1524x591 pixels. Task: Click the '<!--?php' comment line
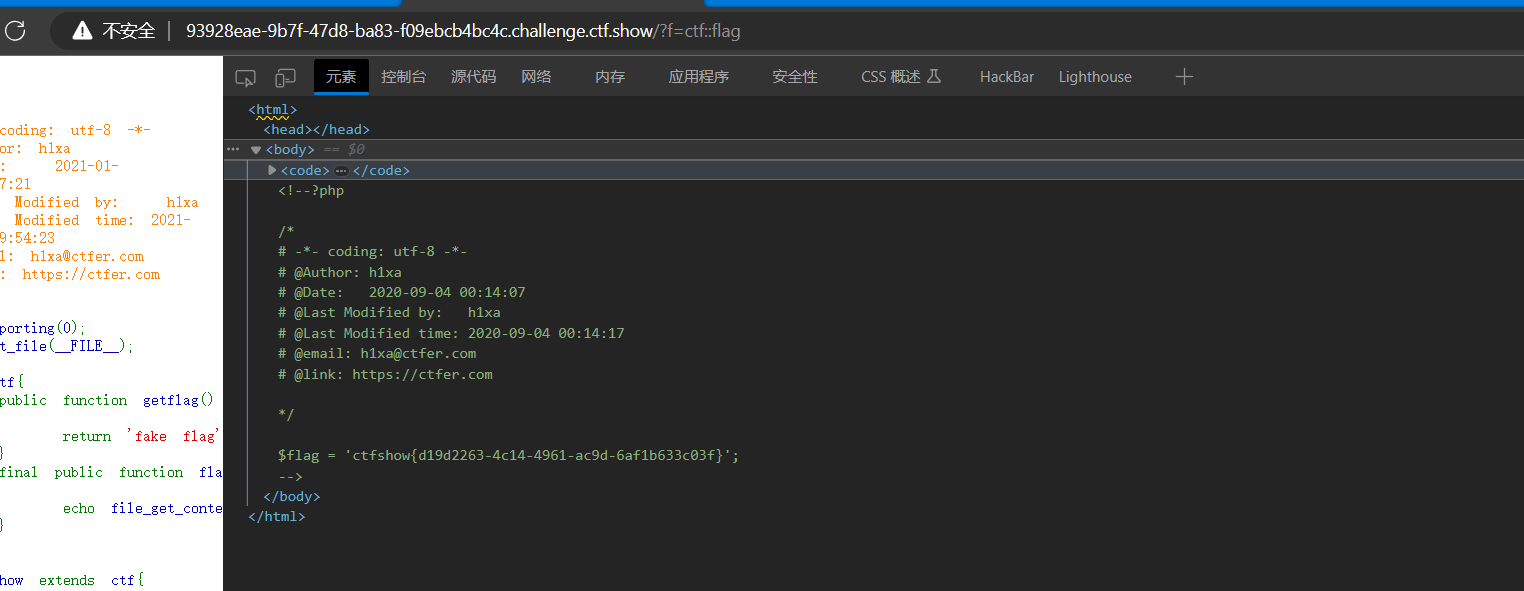311,190
